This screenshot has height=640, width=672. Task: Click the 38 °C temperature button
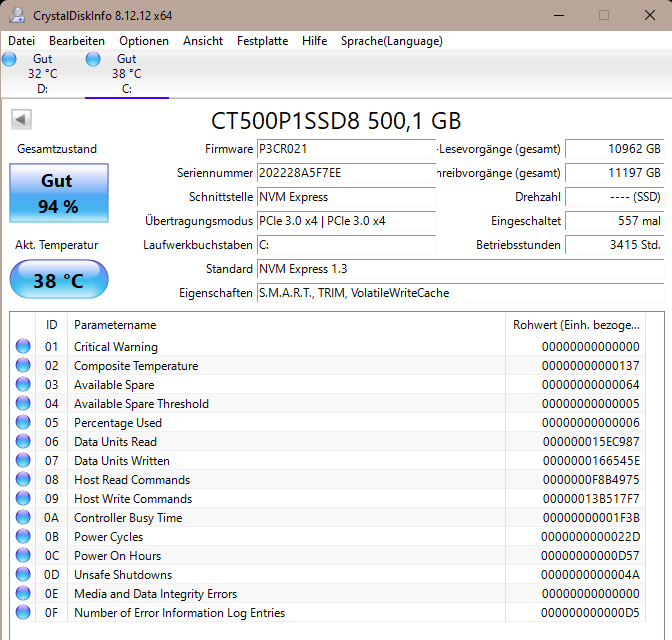pyautogui.click(x=59, y=279)
